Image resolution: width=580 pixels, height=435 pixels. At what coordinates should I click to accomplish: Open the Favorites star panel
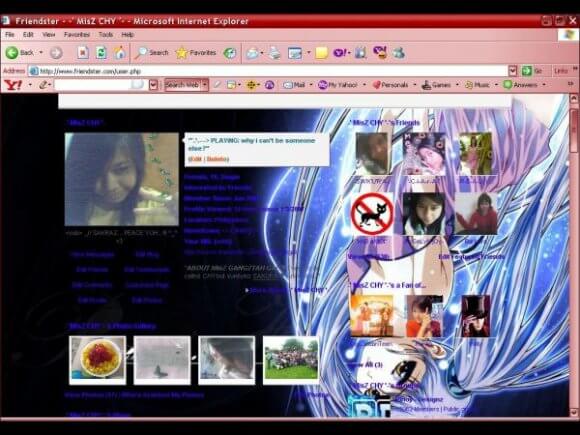tap(196, 53)
